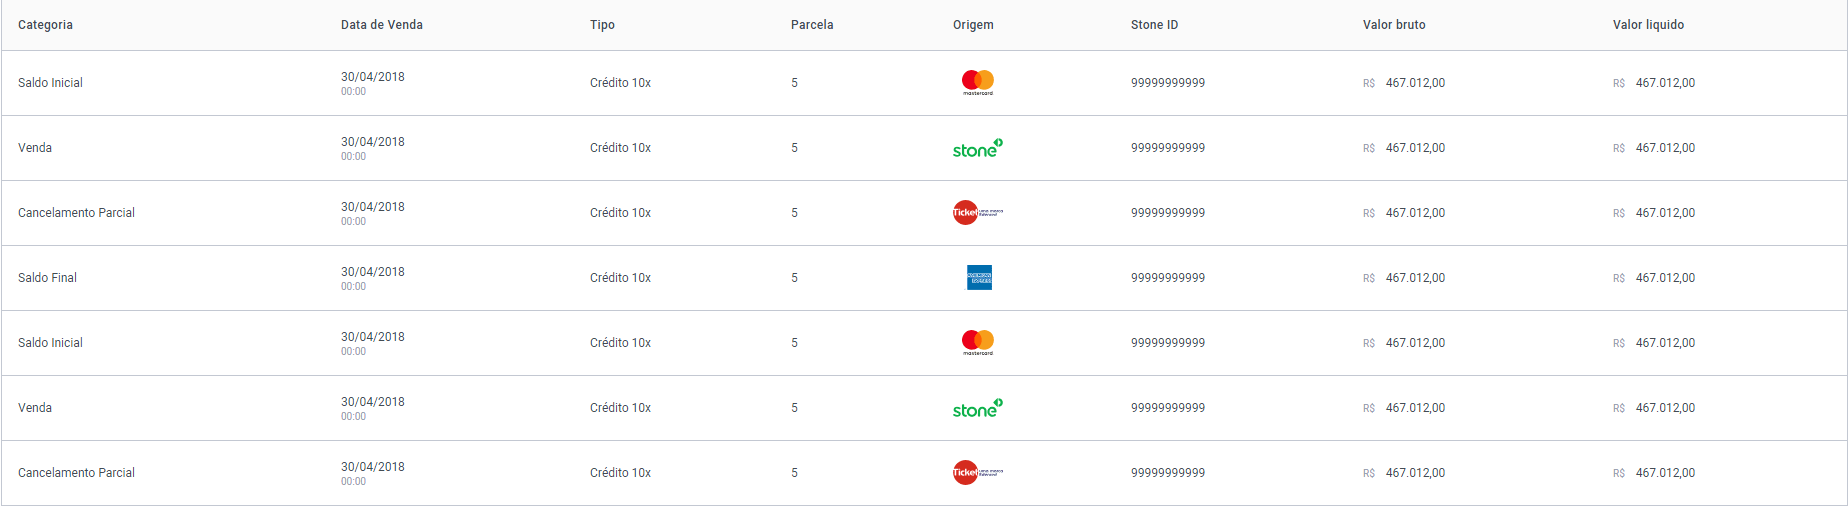Screen dimensions: 1848x506
Task: Click the Parcela column header
Action: point(812,25)
